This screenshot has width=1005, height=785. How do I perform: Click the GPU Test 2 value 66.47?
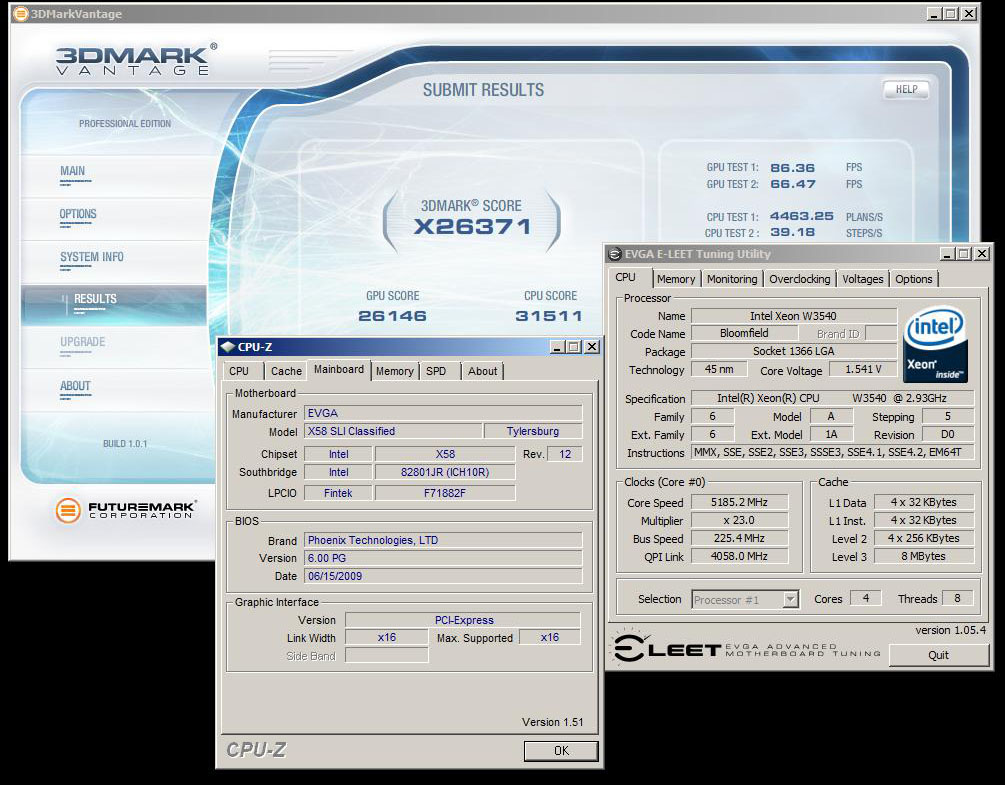[x=793, y=185]
